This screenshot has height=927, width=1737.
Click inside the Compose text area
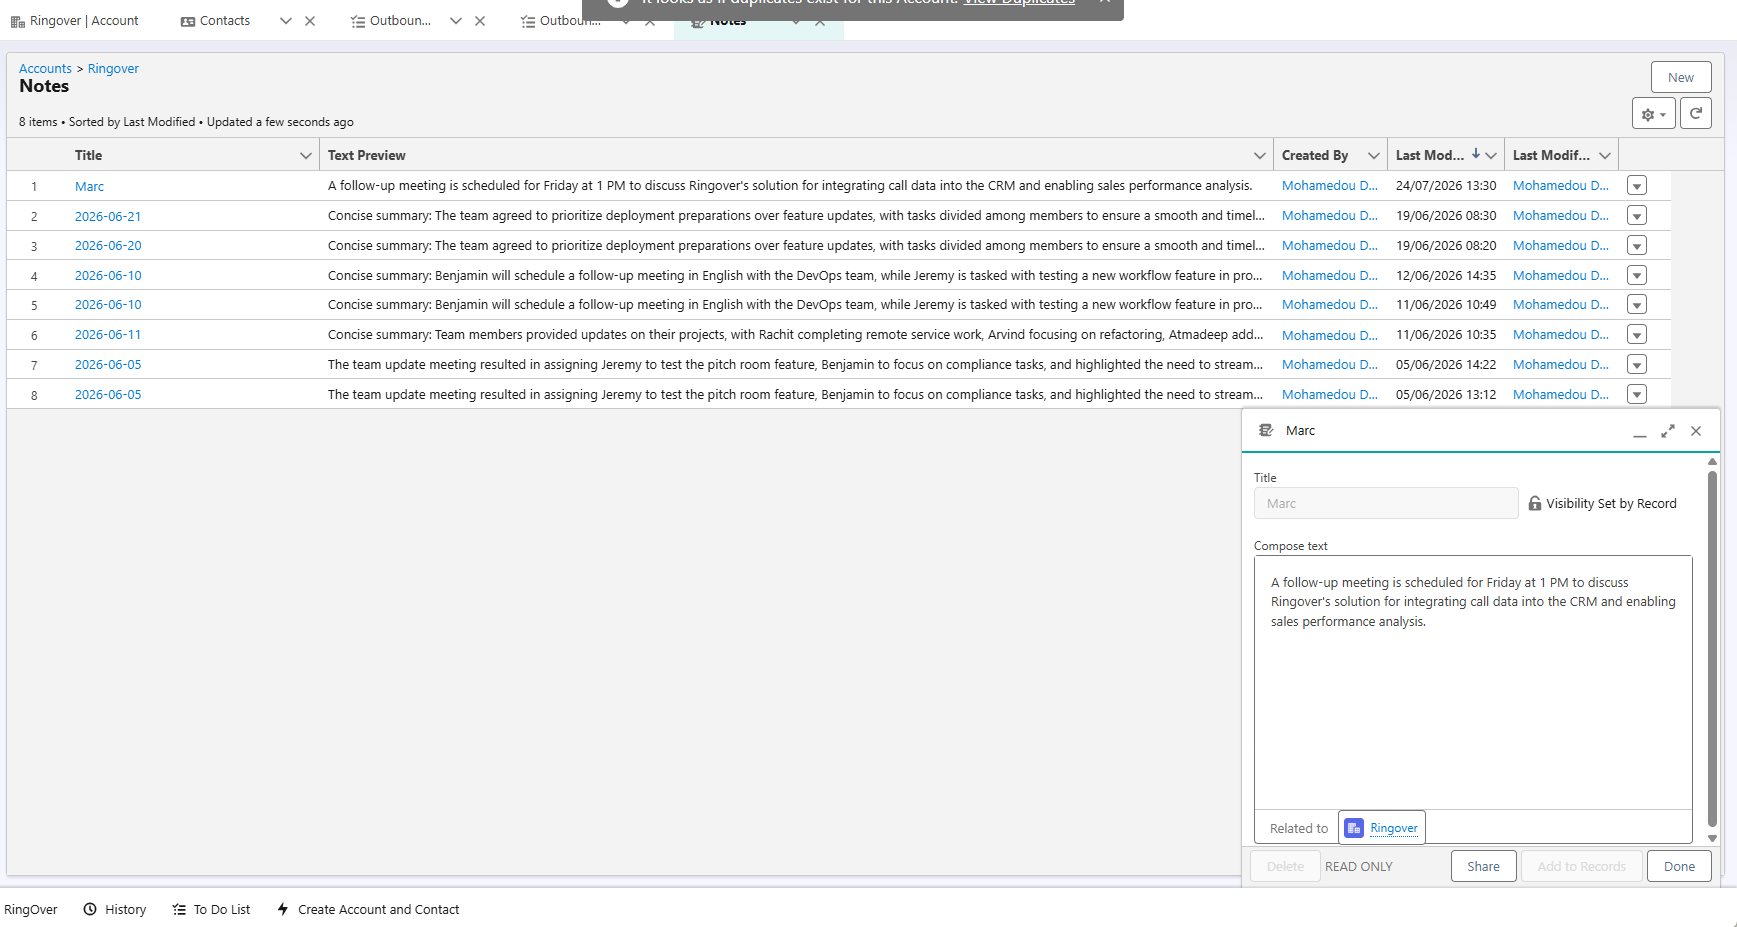(1473, 682)
